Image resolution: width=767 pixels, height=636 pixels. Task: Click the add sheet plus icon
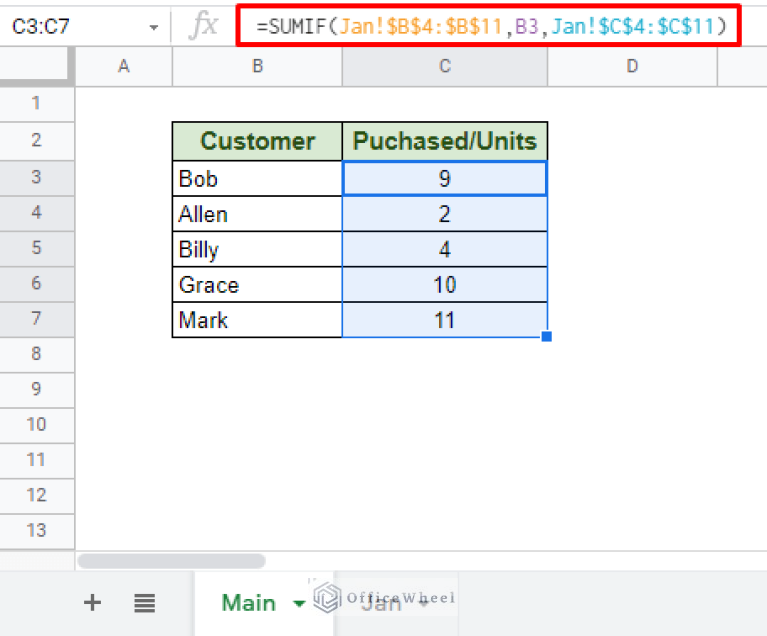(x=92, y=602)
